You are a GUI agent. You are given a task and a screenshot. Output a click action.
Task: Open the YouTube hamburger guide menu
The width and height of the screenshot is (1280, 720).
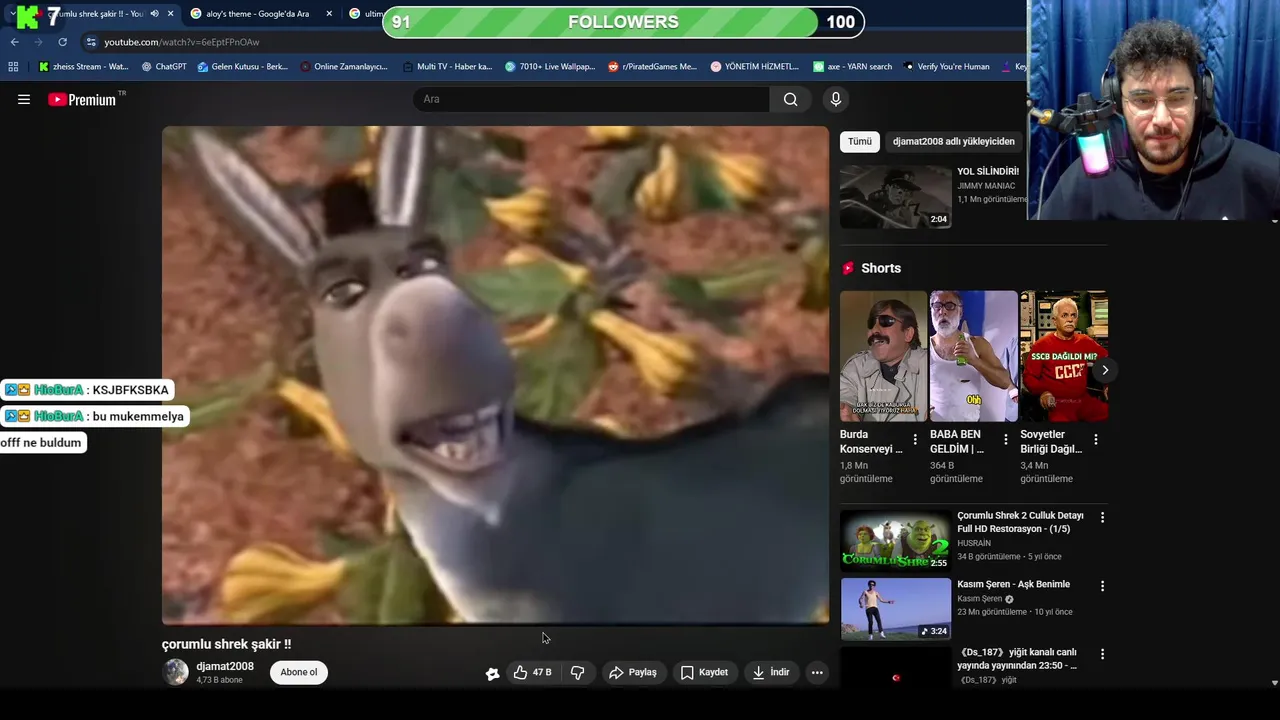(x=24, y=99)
